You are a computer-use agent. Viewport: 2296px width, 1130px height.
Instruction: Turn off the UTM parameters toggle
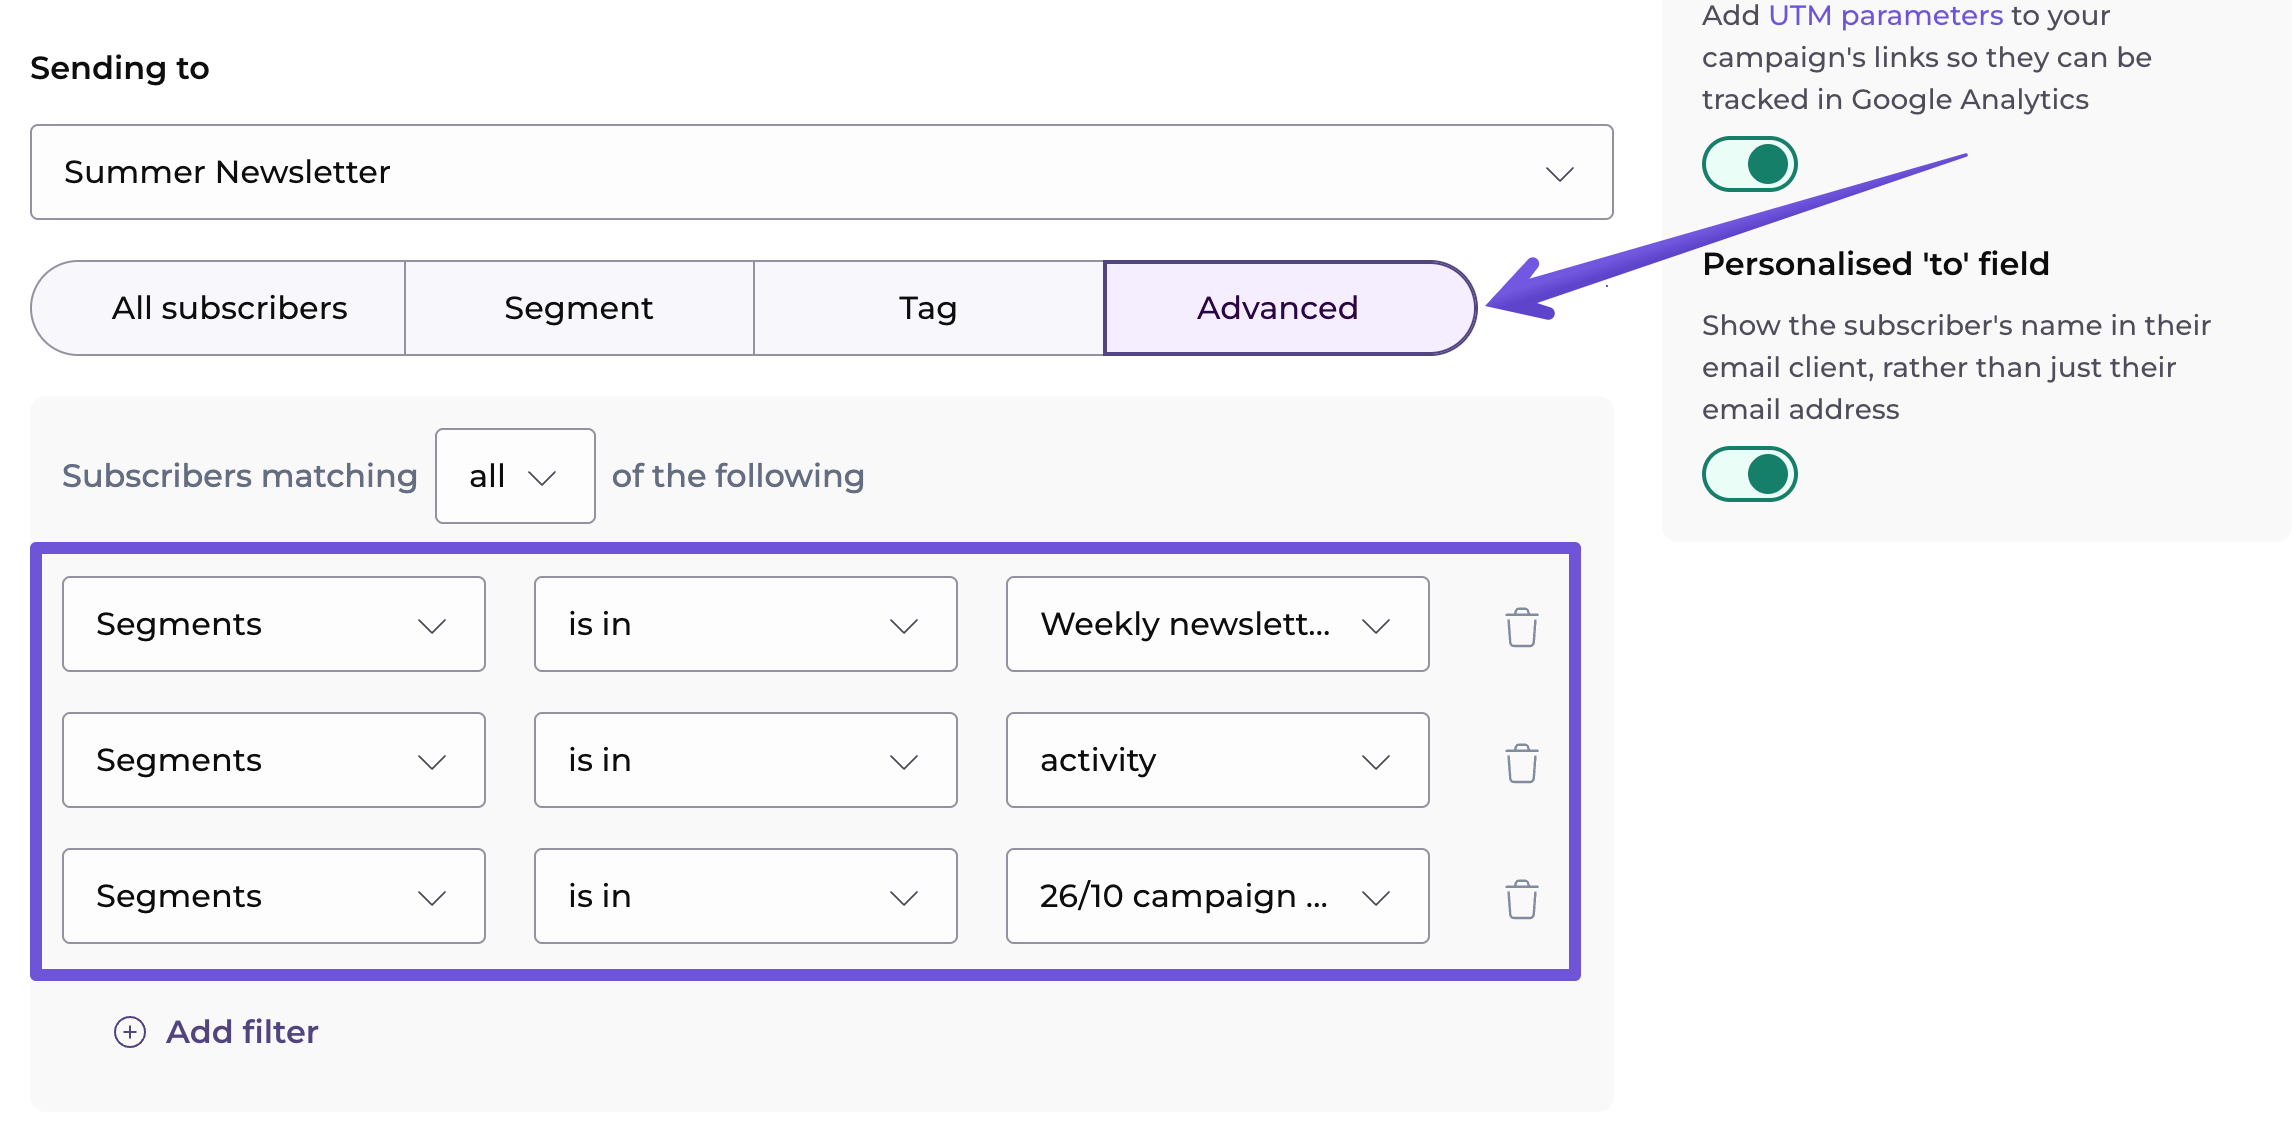coord(1749,165)
